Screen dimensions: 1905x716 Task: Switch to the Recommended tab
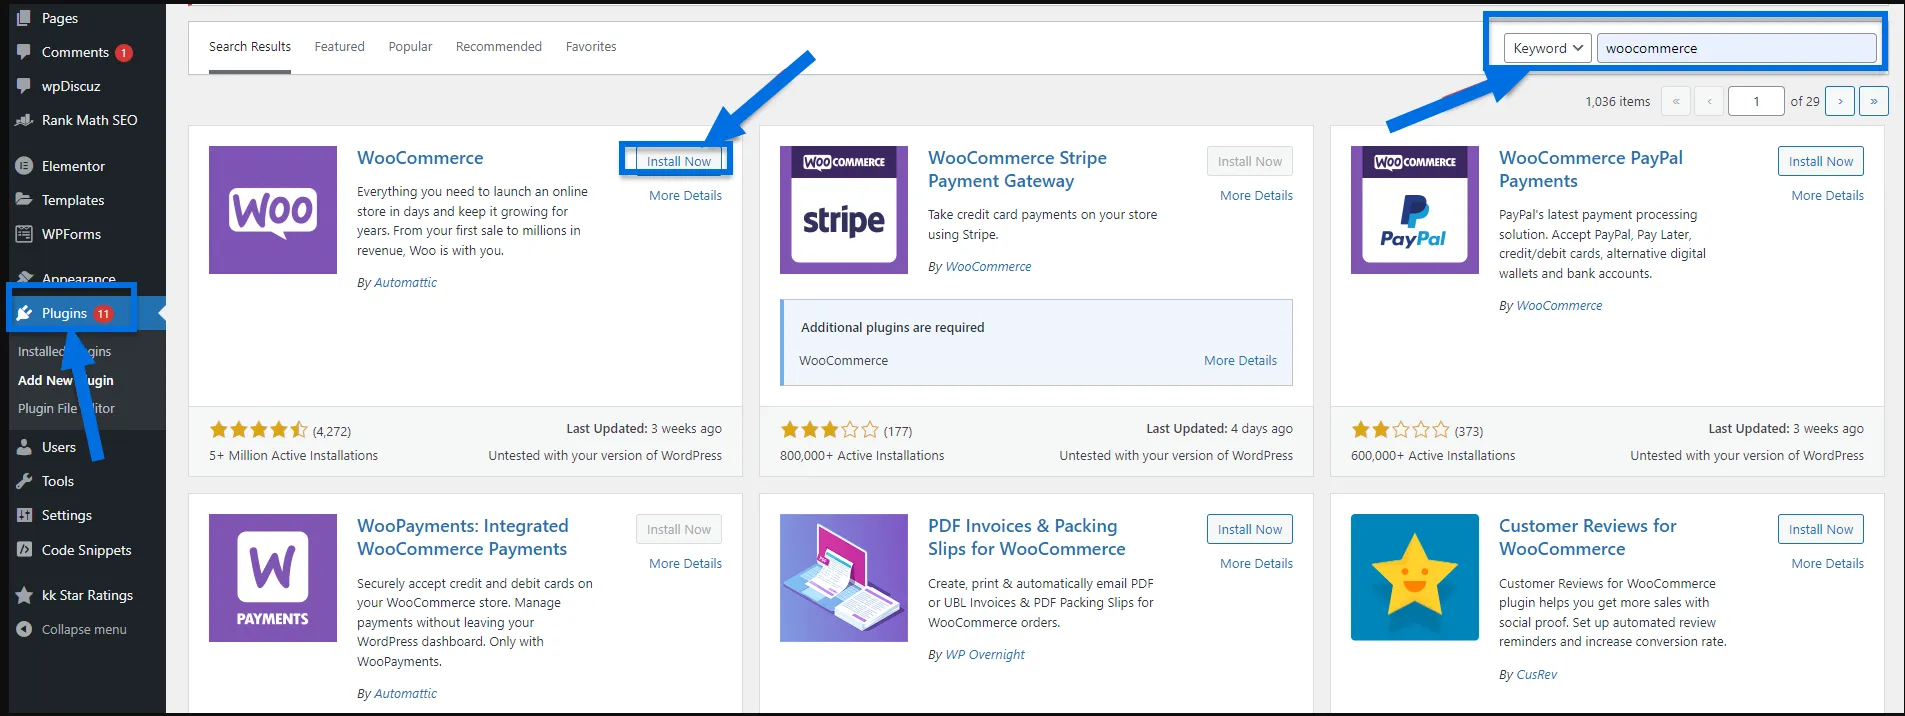click(499, 47)
